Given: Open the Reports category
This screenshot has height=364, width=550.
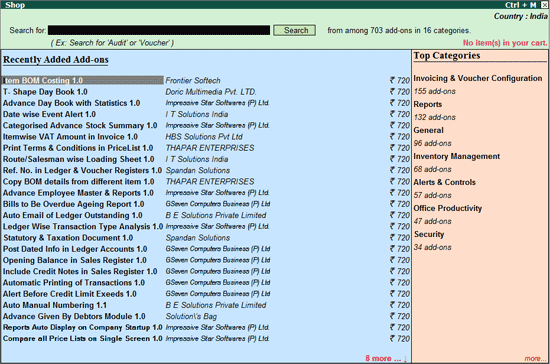Looking at the screenshot, I should [x=428, y=104].
